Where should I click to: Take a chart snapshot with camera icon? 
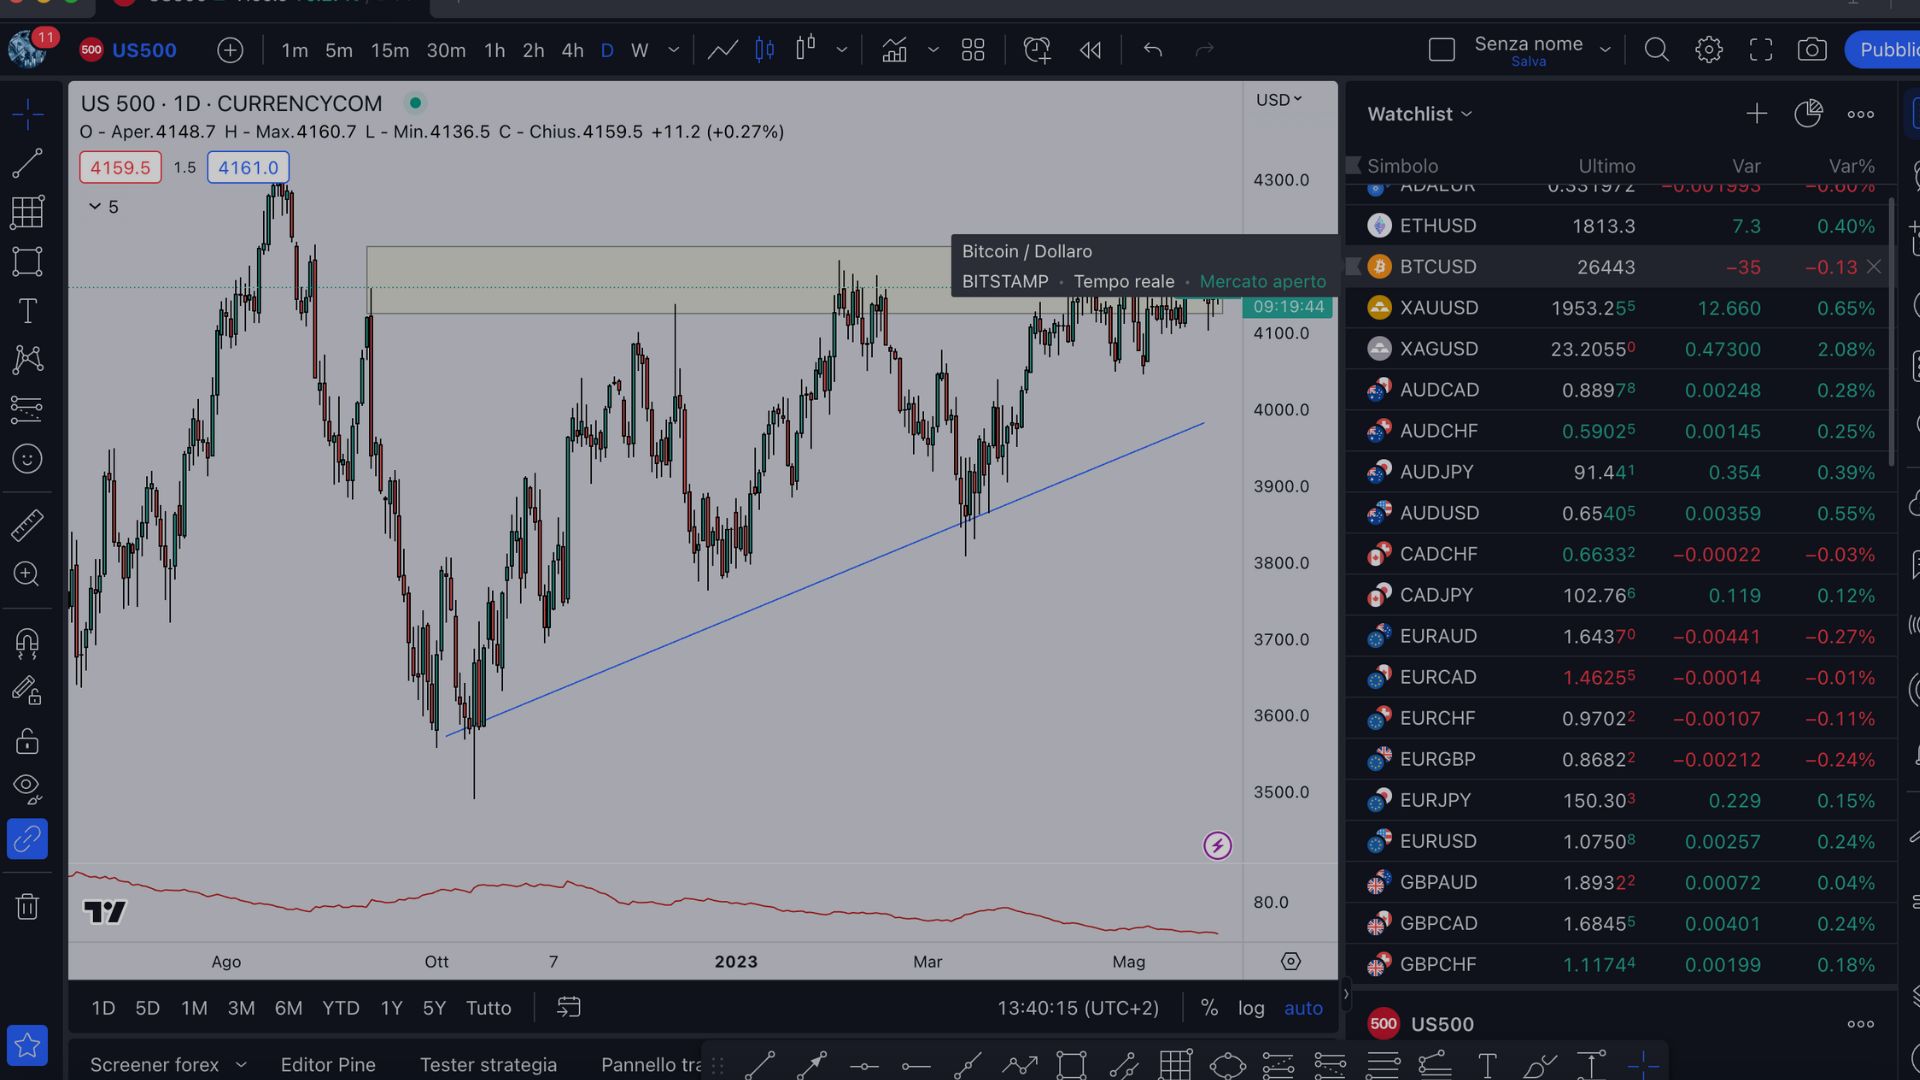pyautogui.click(x=1812, y=50)
